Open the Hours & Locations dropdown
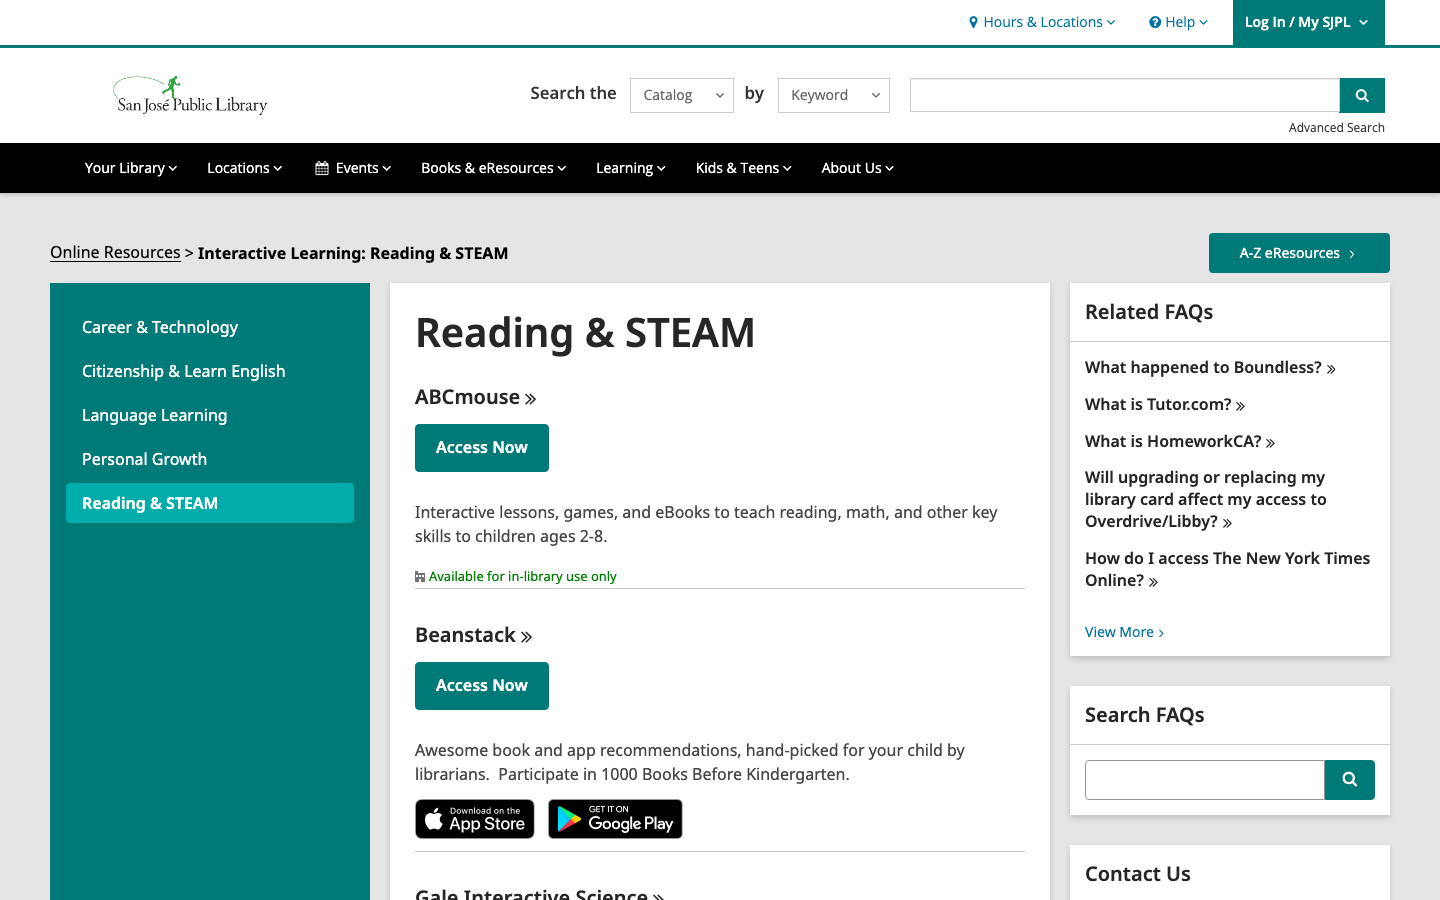Image resolution: width=1440 pixels, height=900 pixels. pyautogui.click(x=1041, y=22)
